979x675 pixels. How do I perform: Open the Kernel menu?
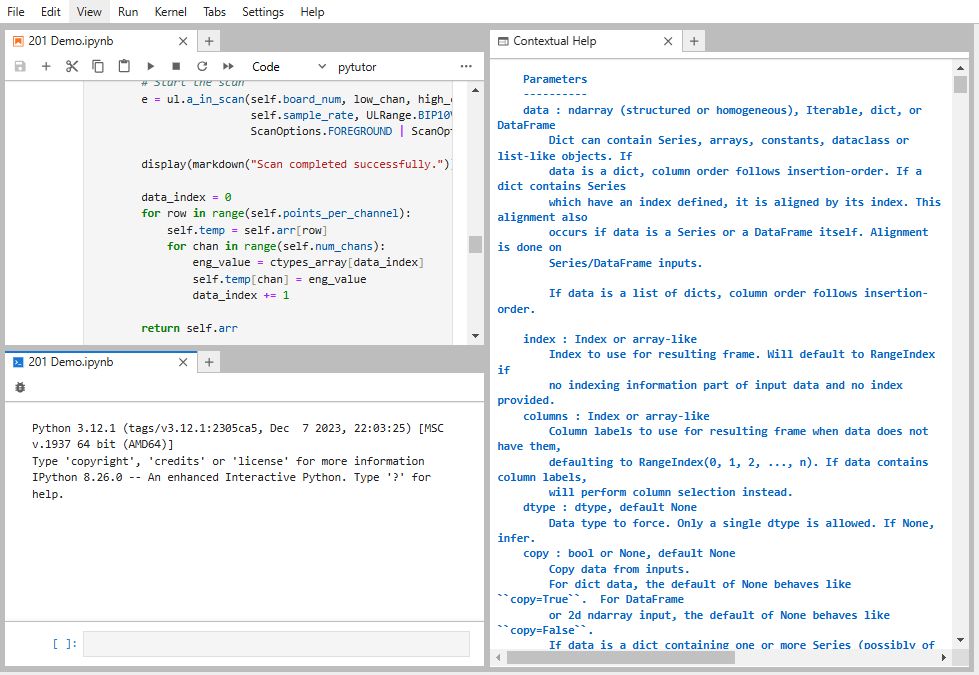point(170,12)
